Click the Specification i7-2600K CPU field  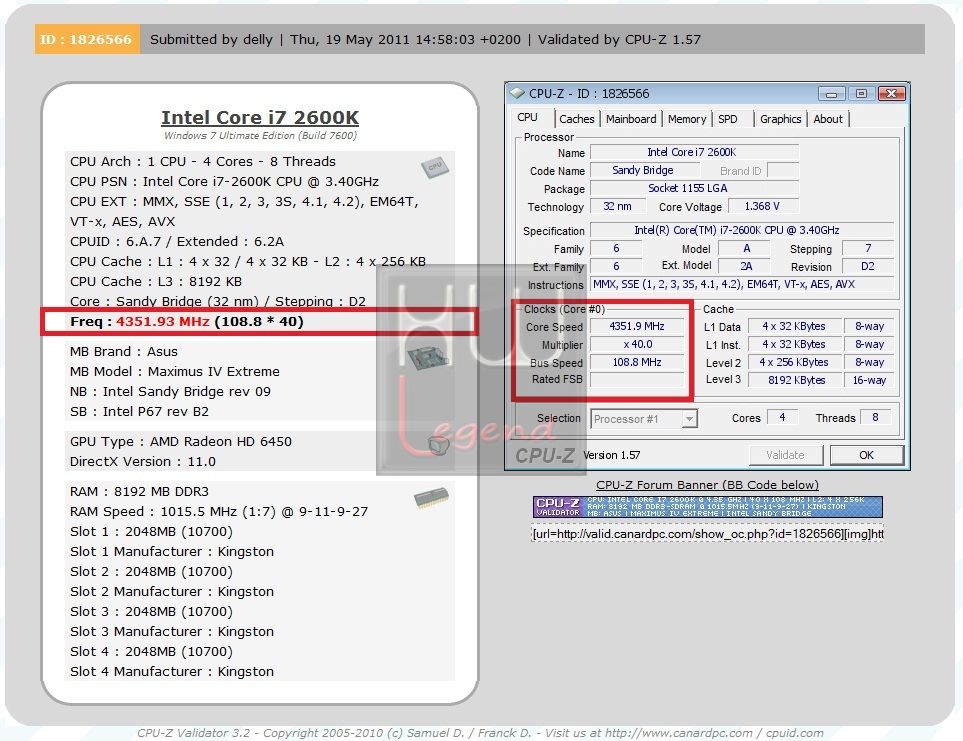click(x=742, y=230)
